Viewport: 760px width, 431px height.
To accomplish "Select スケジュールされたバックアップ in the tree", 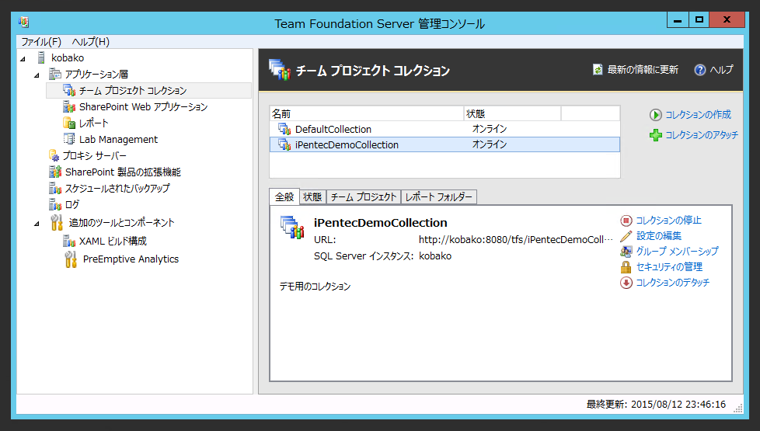I will [117, 188].
